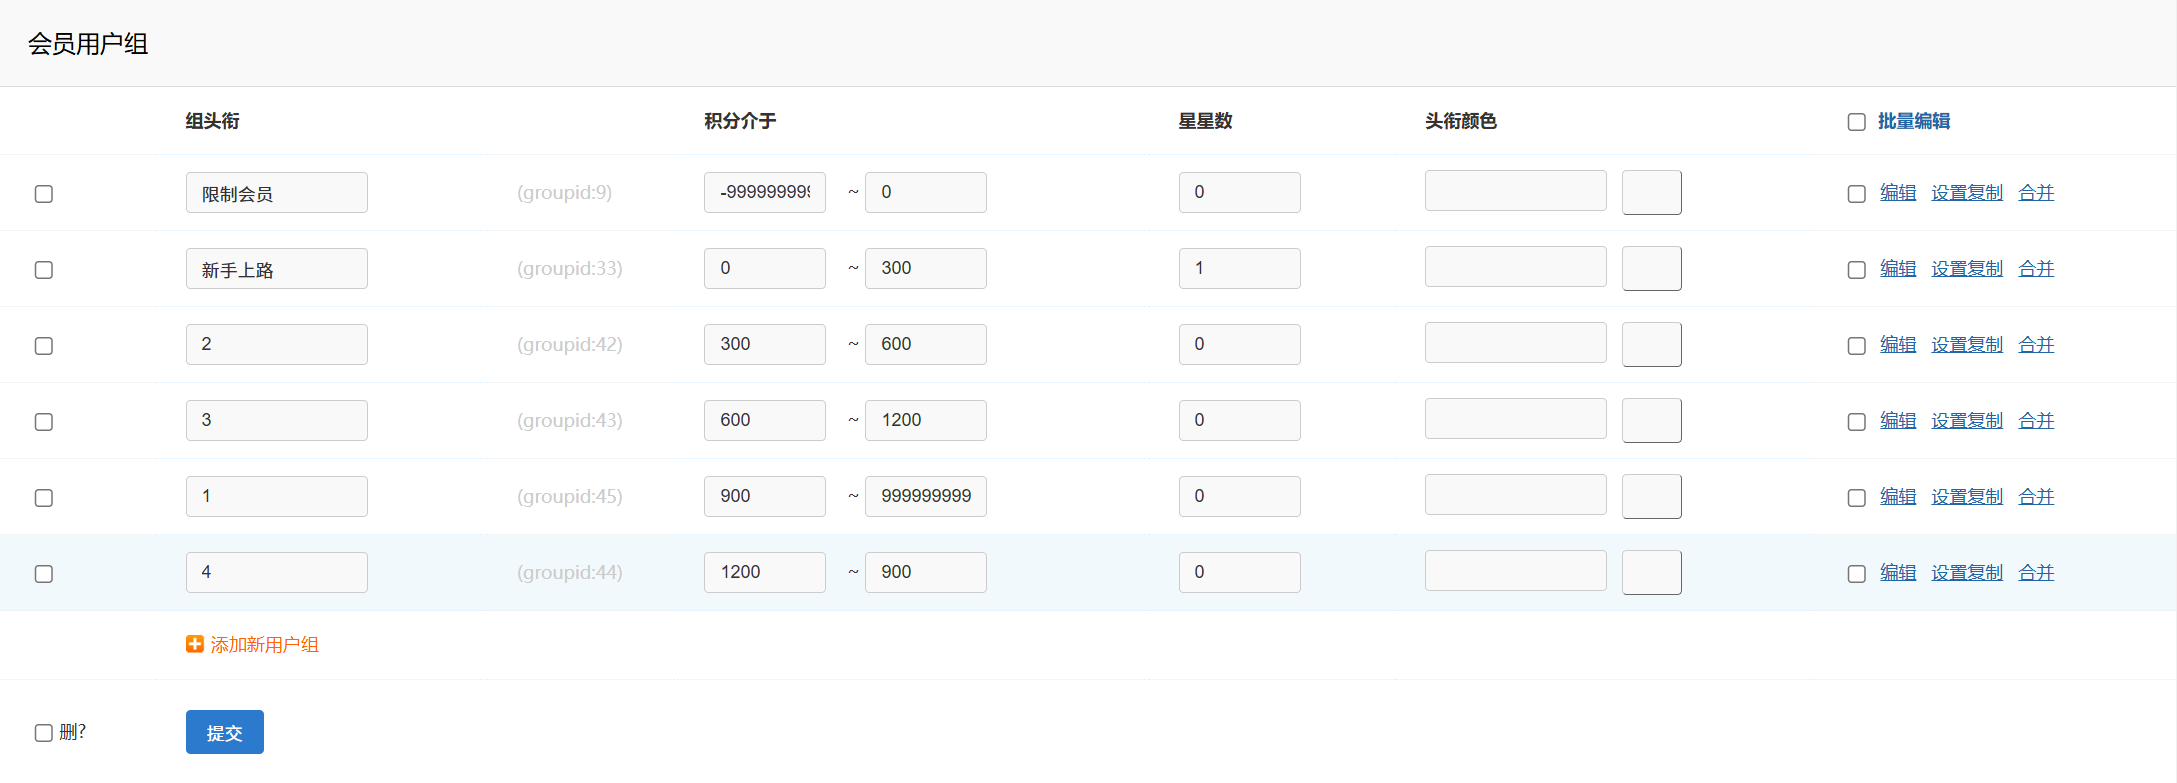
Task: Click 合并 link for 限制会员 group
Action: click(x=2036, y=193)
